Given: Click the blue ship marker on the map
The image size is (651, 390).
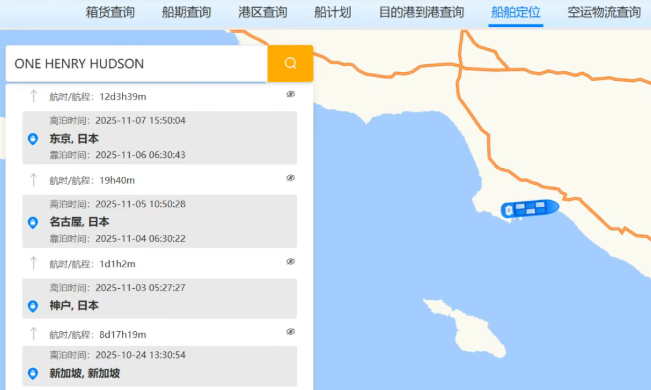Looking at the screenshot, I should [530, 208].
